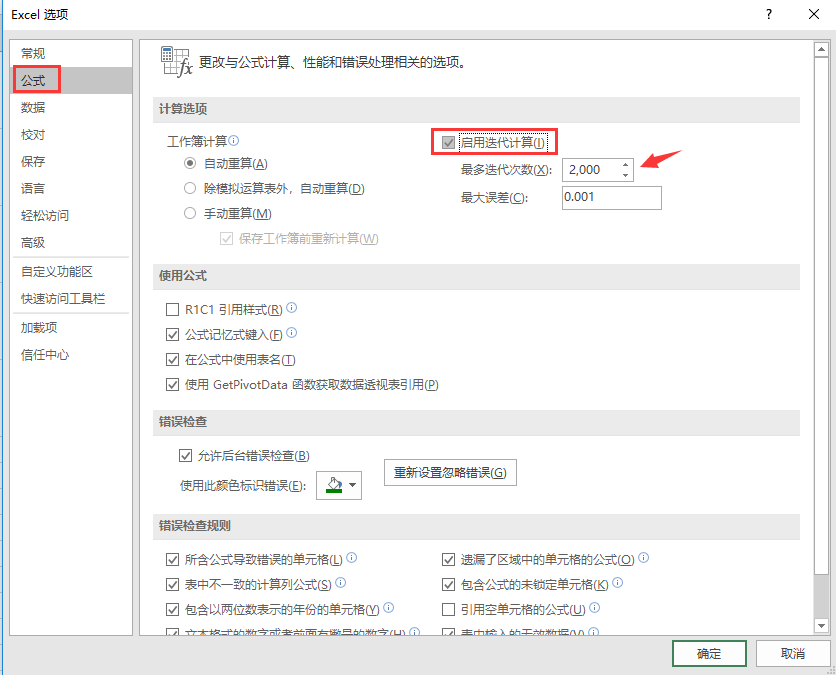Click the scrollbar down arrow

(821, 625)
